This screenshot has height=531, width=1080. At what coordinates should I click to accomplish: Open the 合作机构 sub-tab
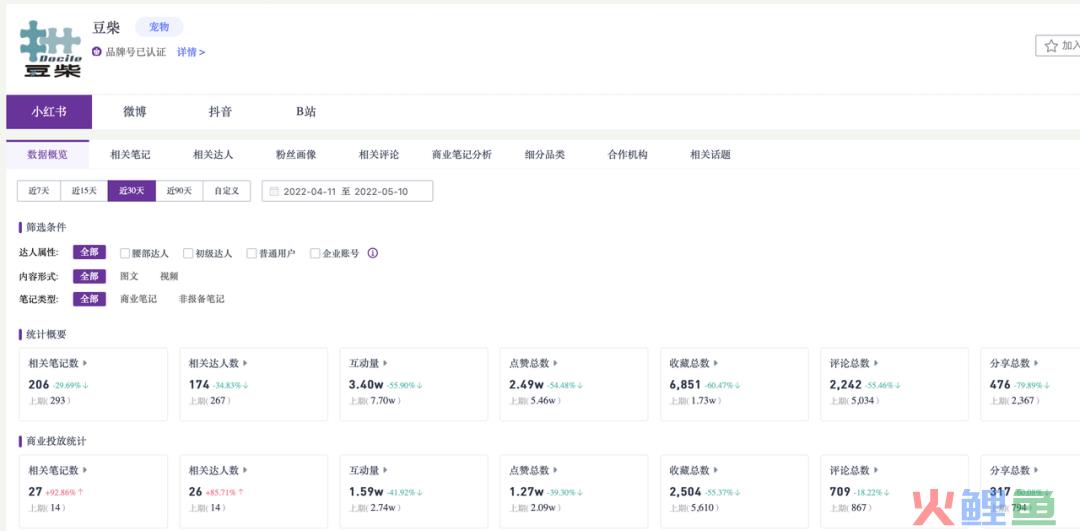[627, 155]
